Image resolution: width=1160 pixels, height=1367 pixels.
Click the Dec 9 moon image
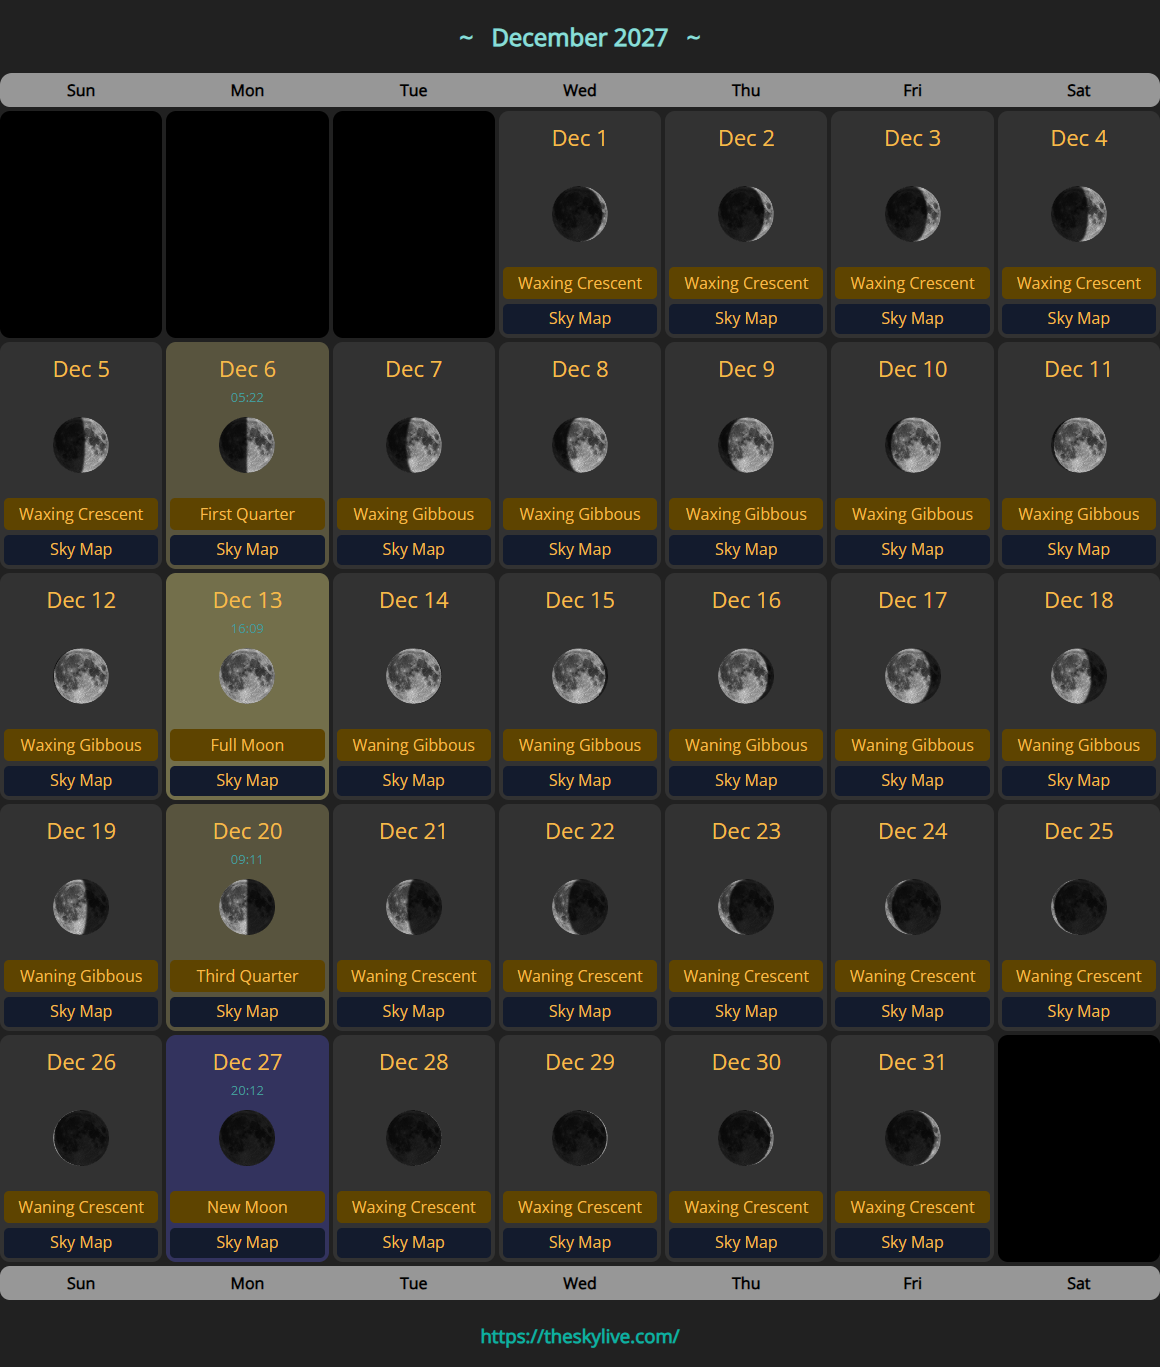tap(746, 445)
